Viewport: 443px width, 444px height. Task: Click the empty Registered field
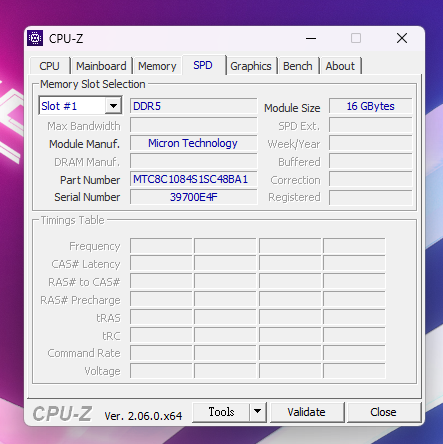coord(370,197)
